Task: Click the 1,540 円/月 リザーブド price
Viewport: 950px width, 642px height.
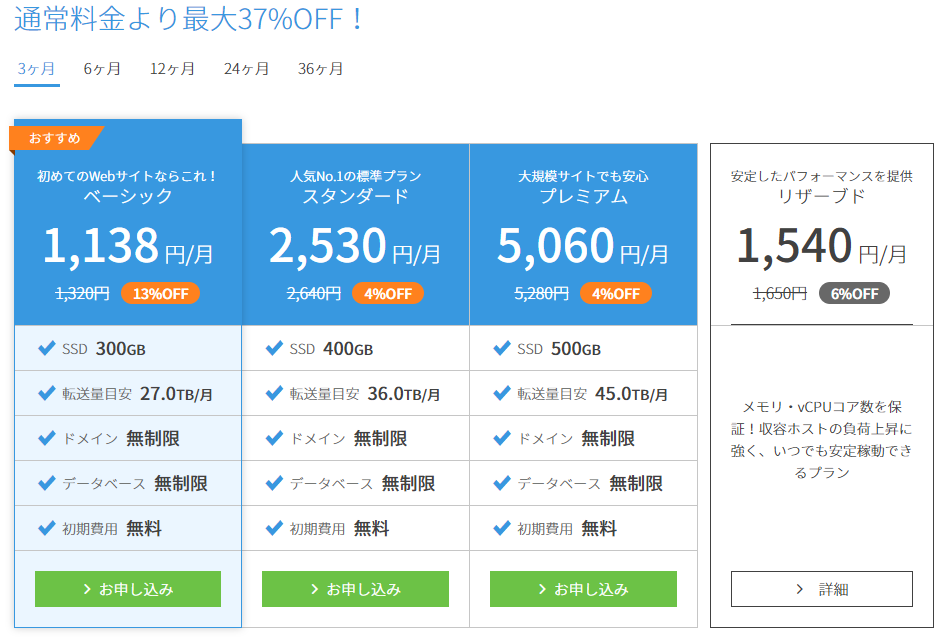Action: (821, 247)
